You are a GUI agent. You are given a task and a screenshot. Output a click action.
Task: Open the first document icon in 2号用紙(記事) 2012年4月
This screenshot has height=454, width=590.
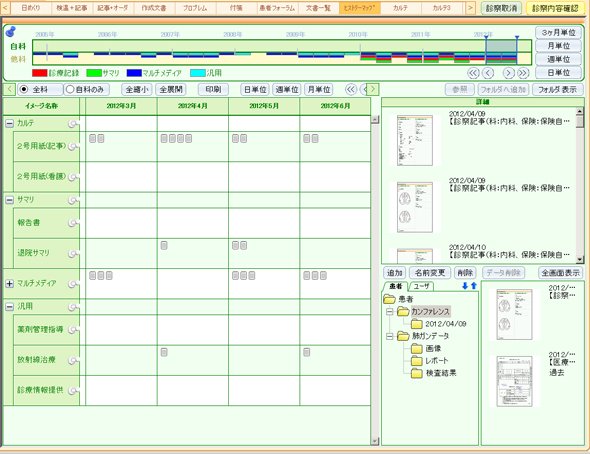[164, 138]
